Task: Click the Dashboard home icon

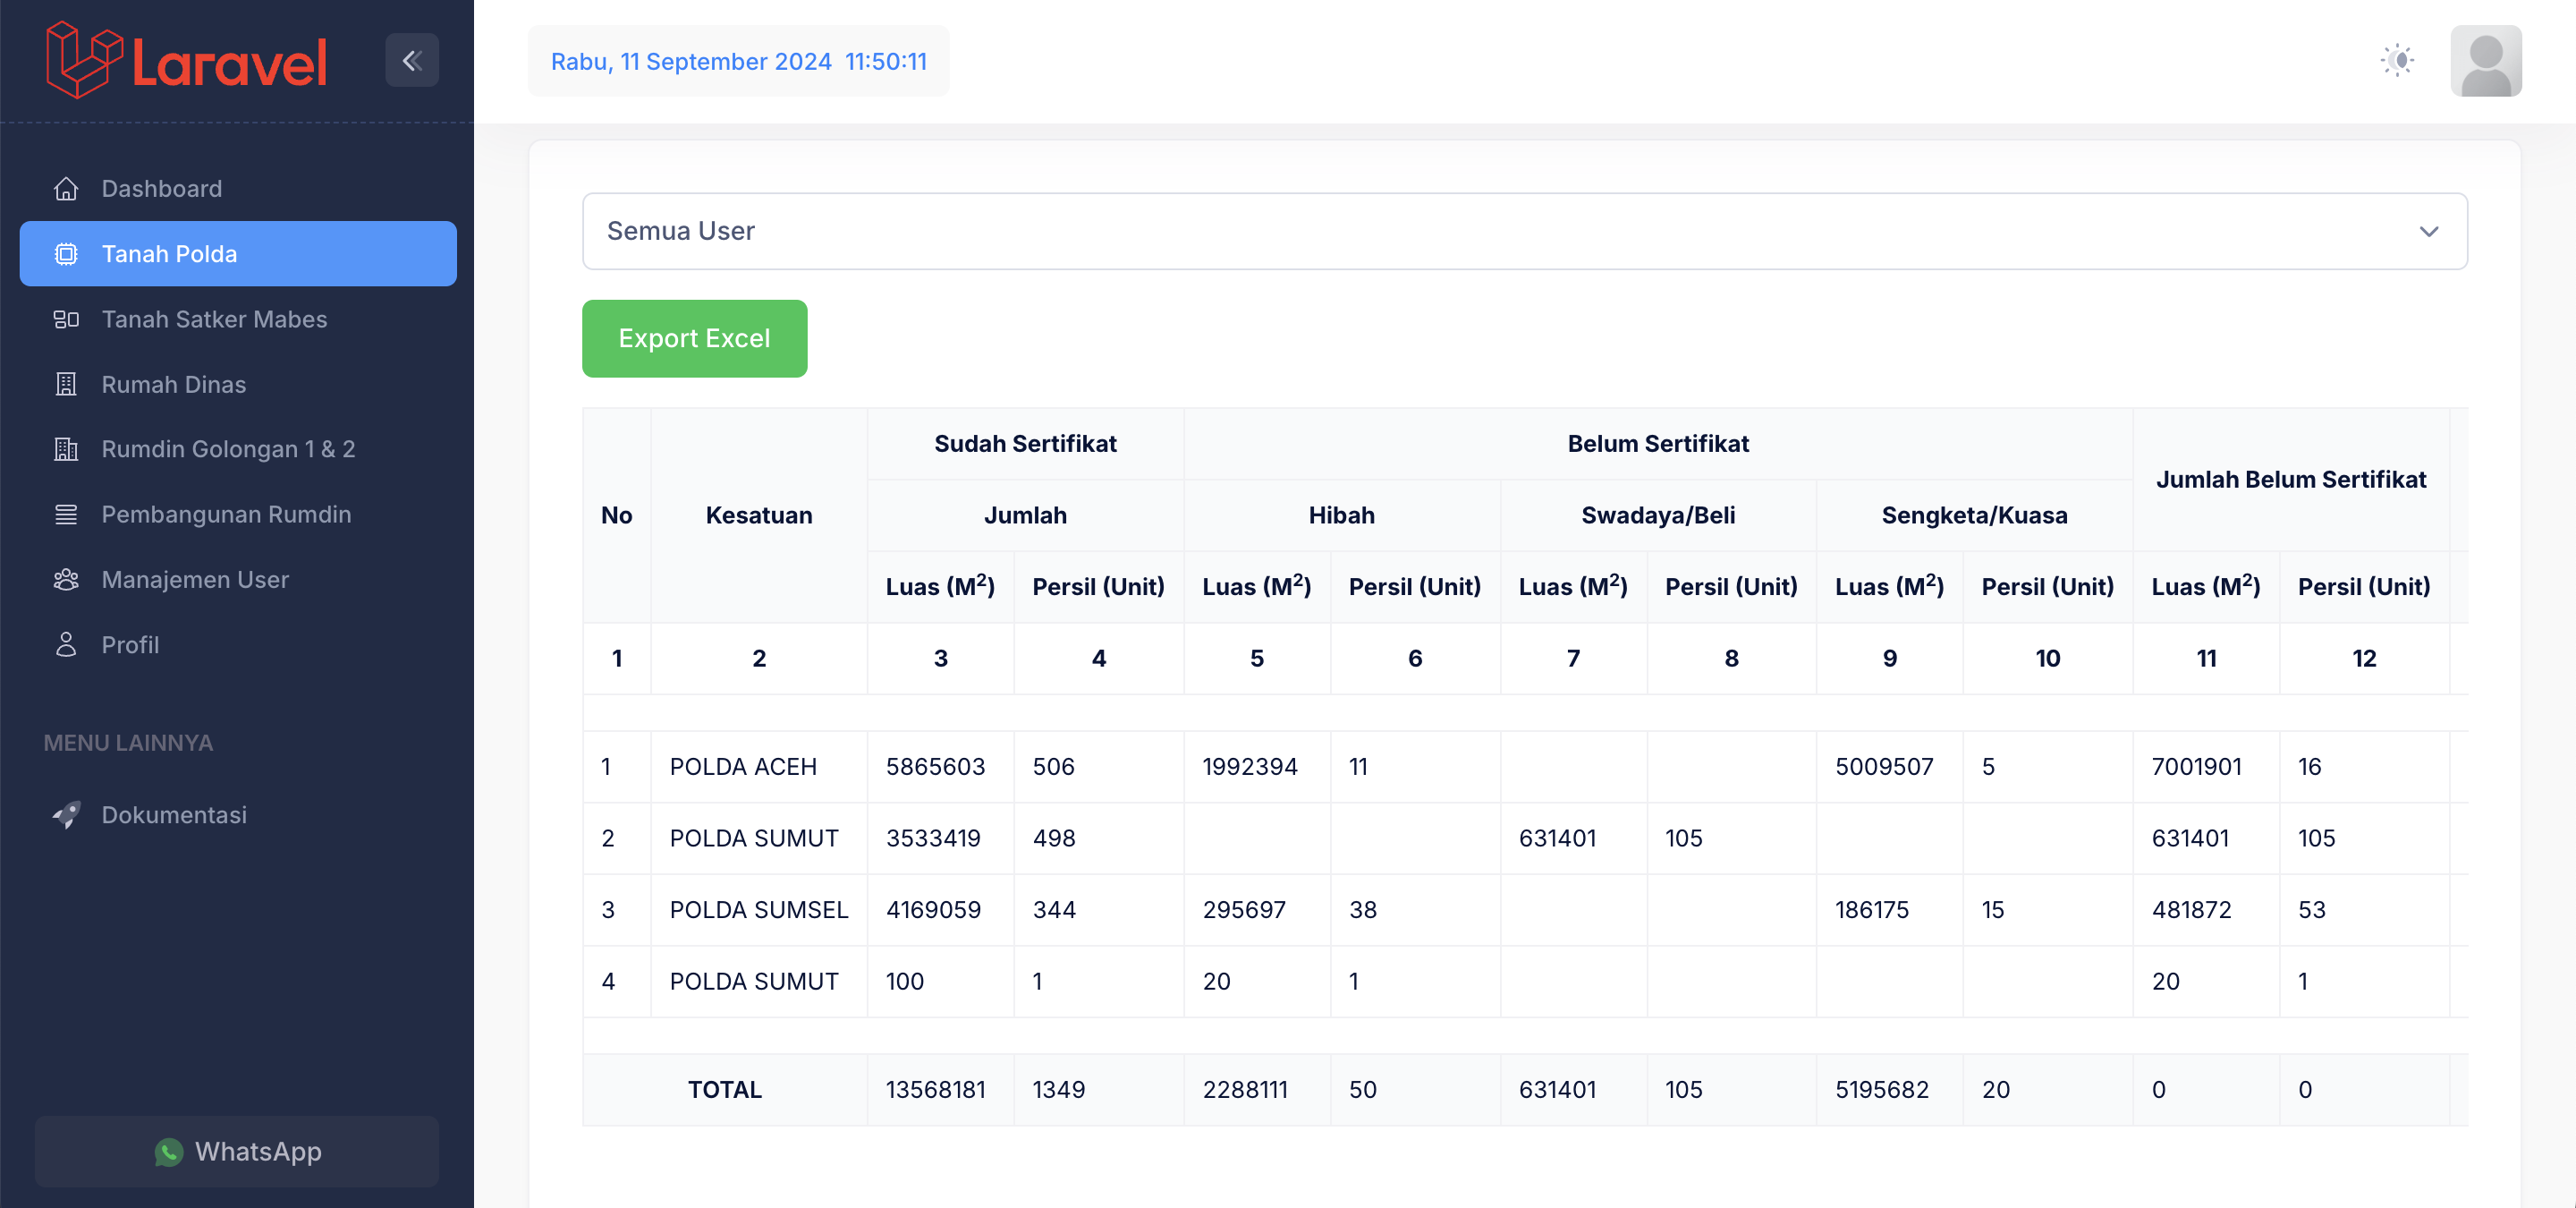Action: (x=66, y=189)
